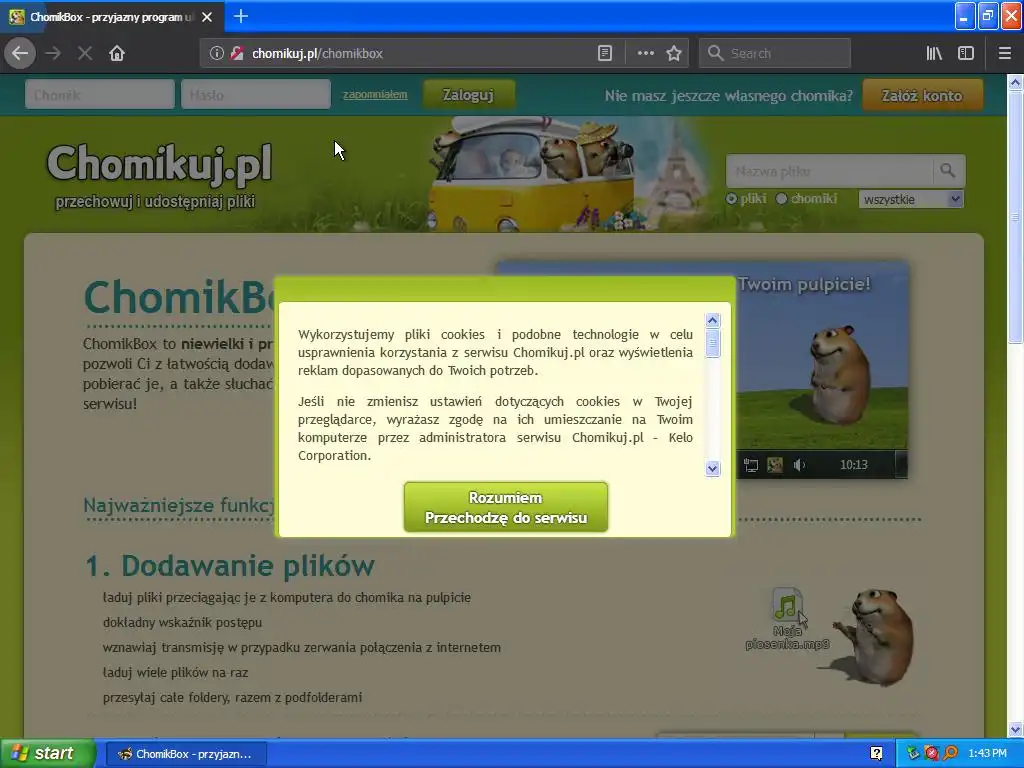Click the help question mark tray icon
Screen dimensions: 1024x768
(x=876, y=754)
